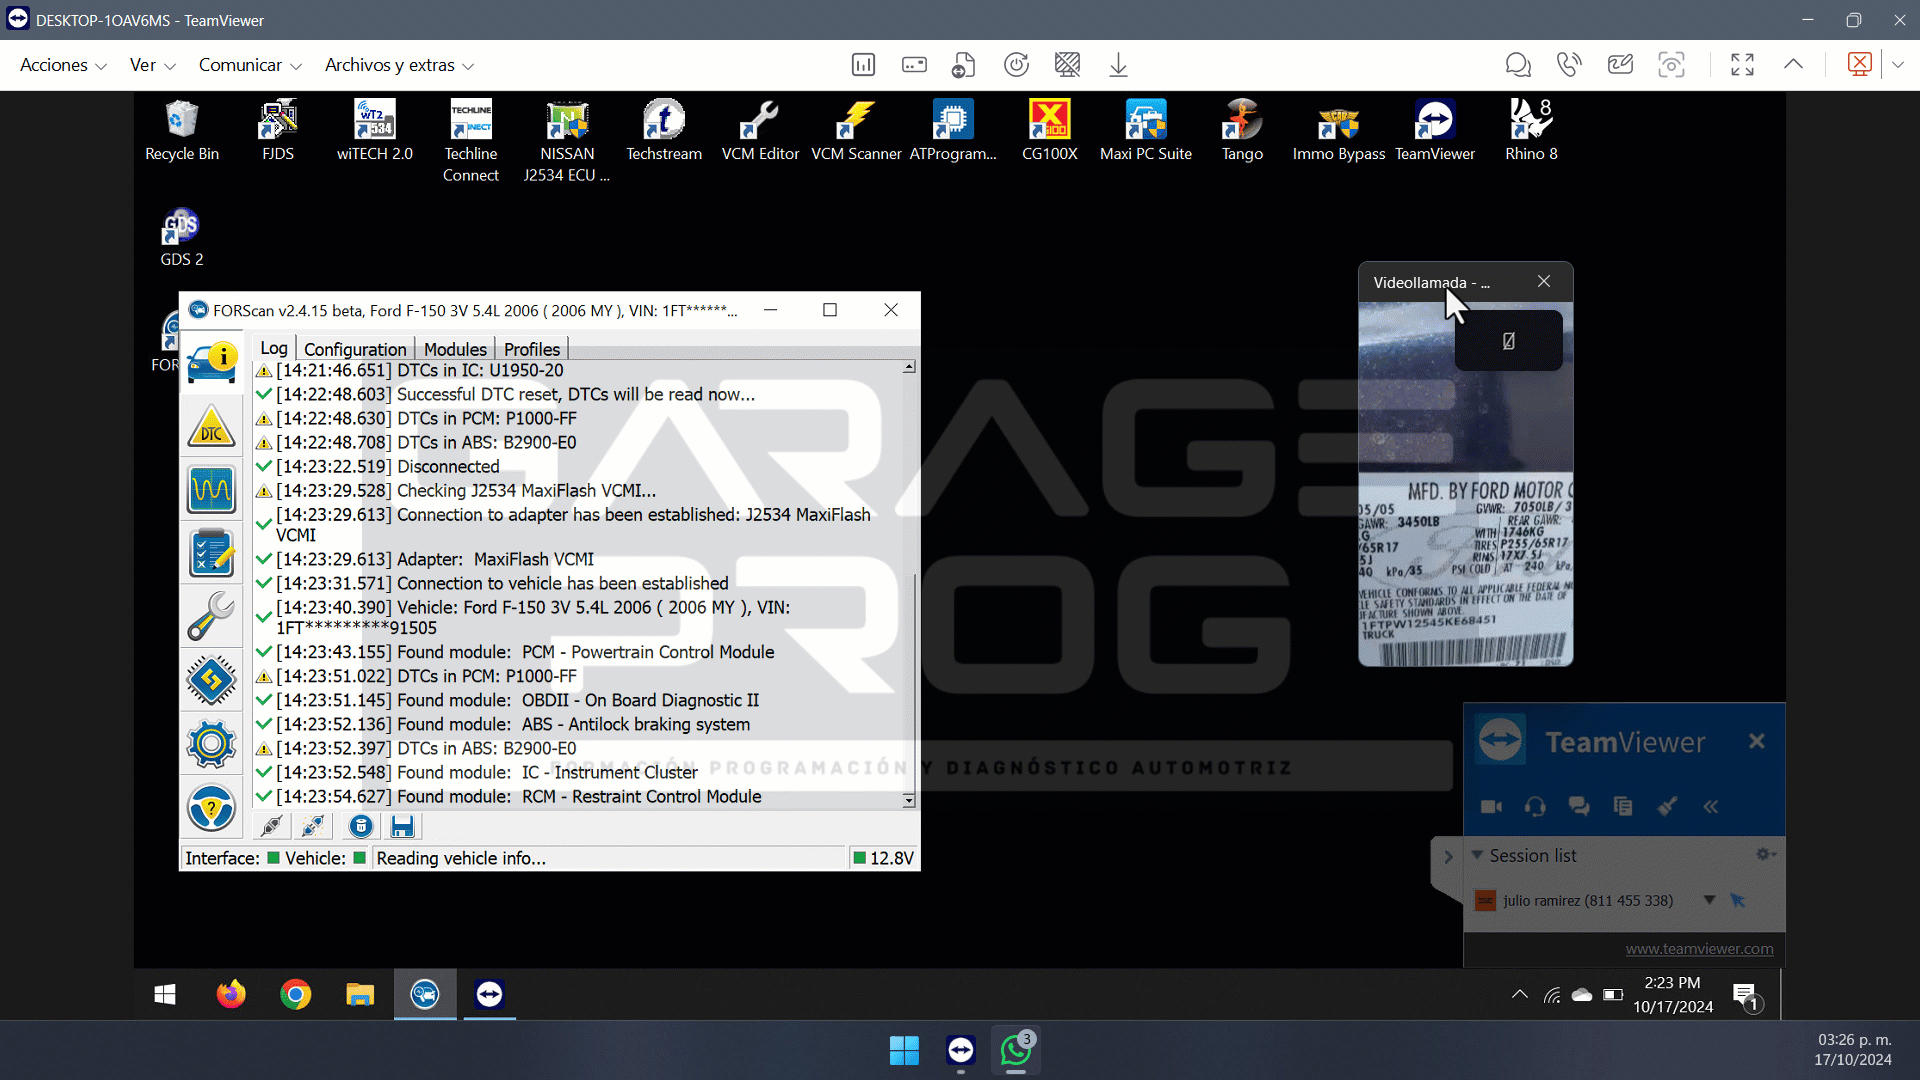Image resolution: width=1920 pixels, height=1080 pixels.
Task: Click the connect to vehicle plug icon
Action: click(271, 826)
